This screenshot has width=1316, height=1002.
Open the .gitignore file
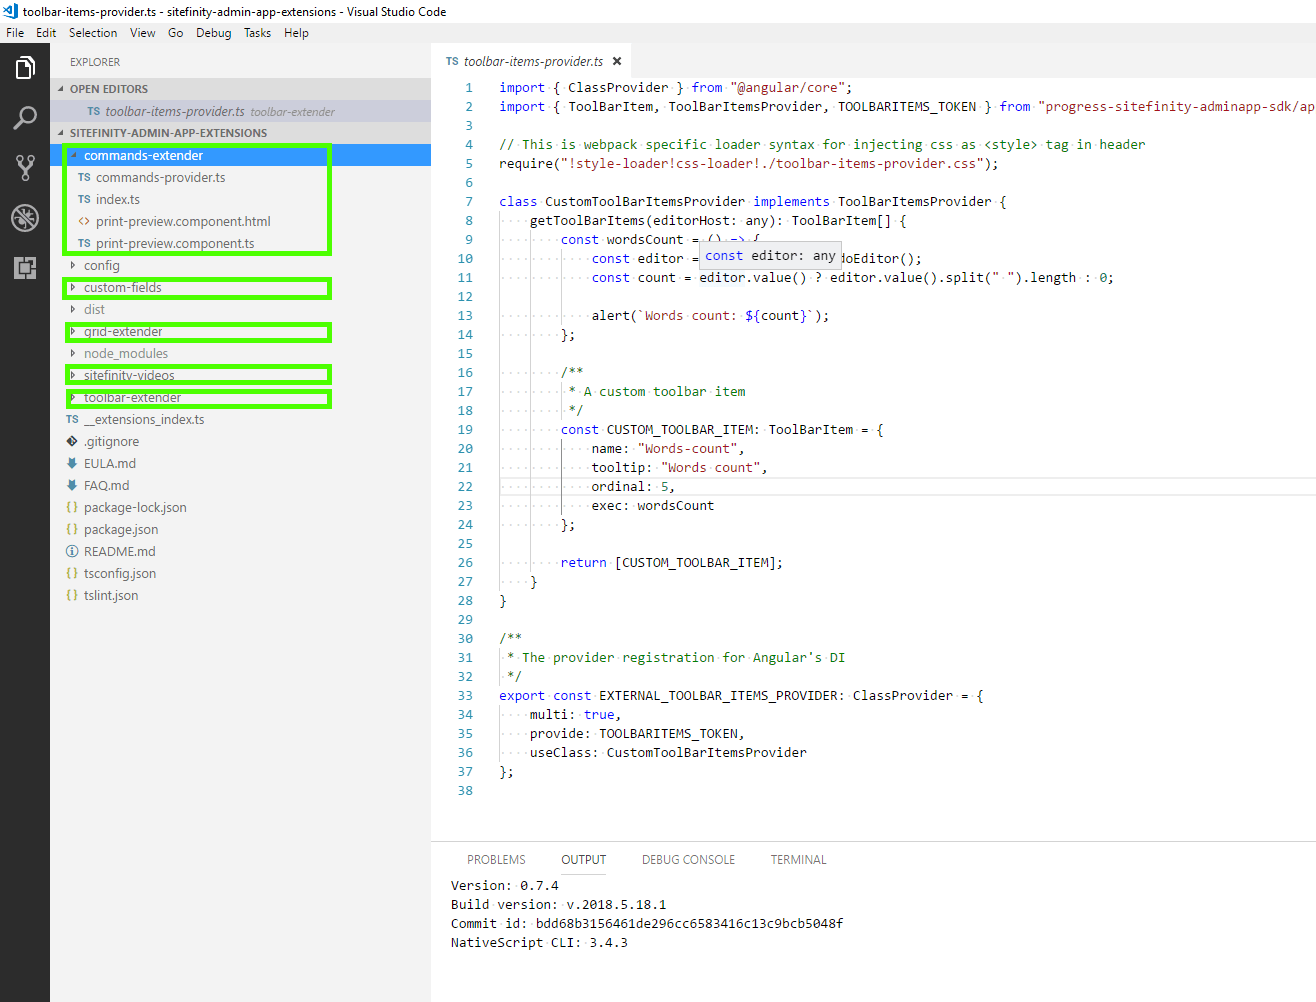click(x=111, y=442)
